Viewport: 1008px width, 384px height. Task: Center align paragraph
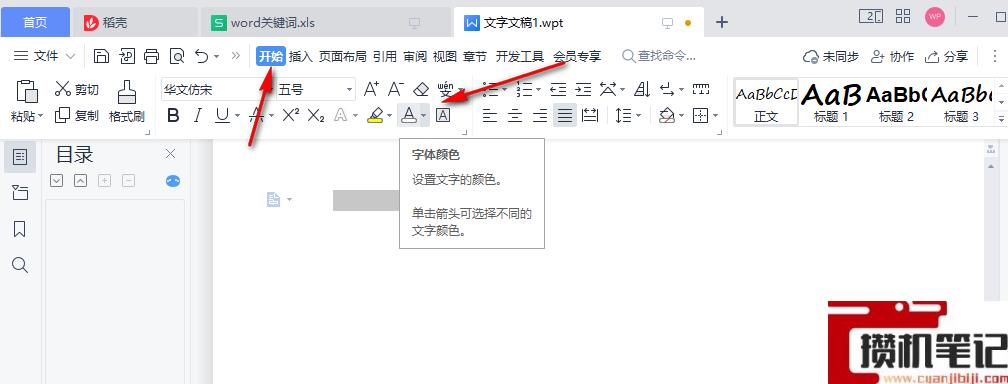pos(515,116)
